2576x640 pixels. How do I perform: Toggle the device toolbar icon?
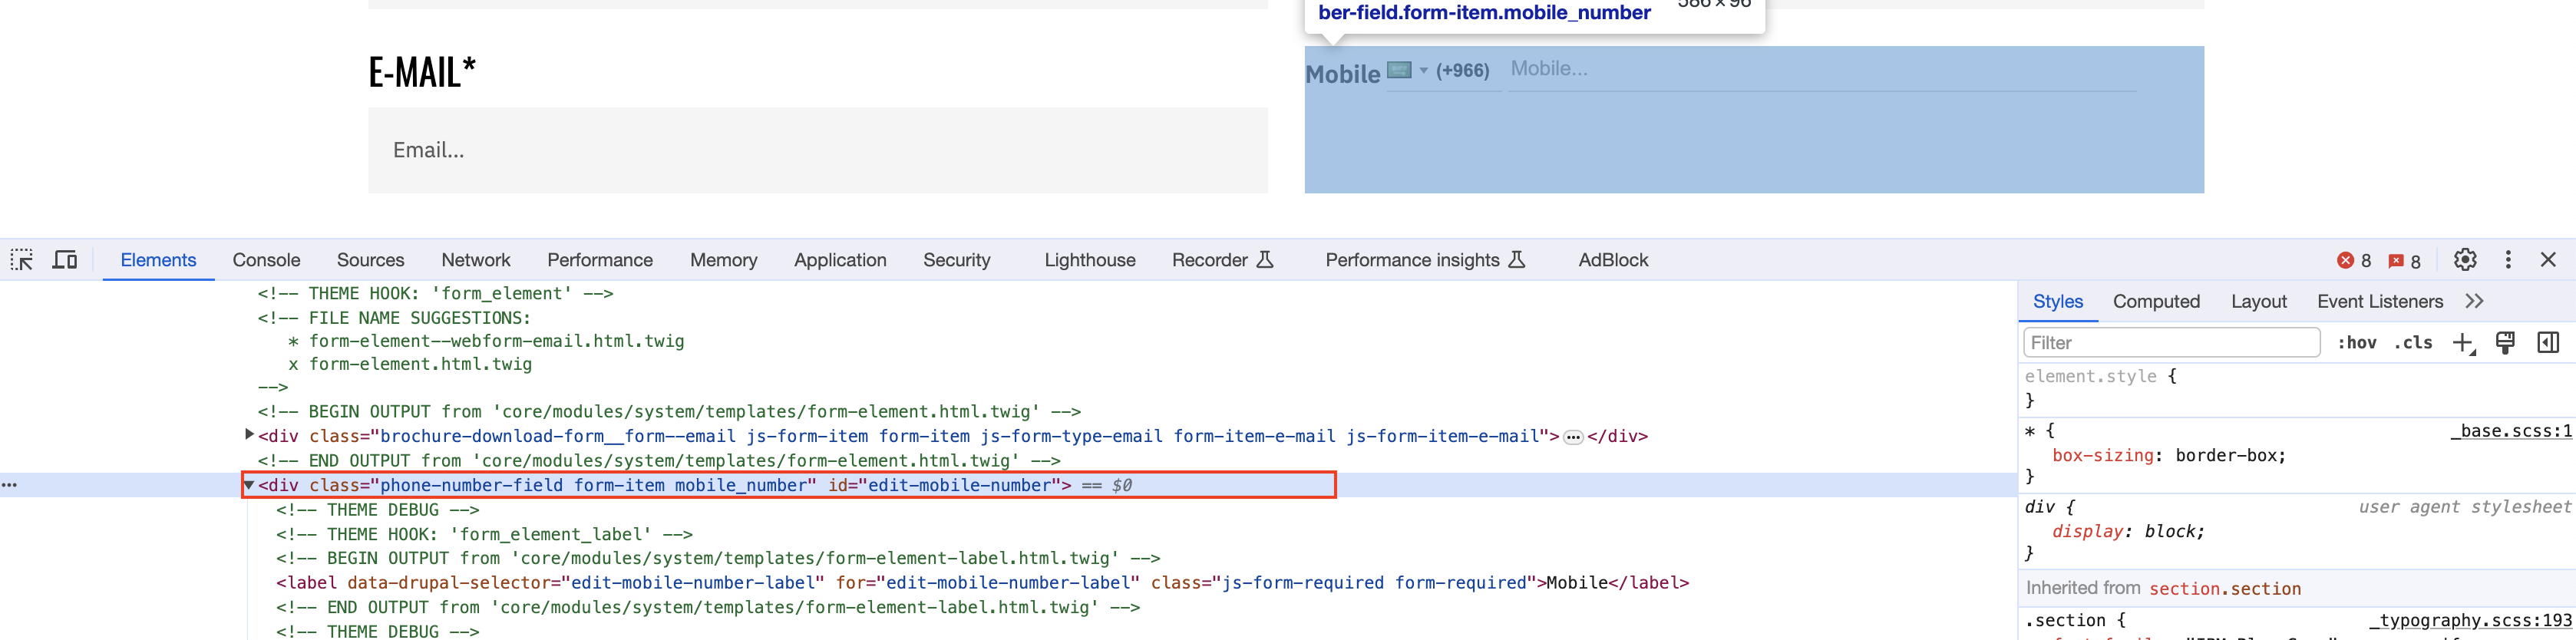click(x=65, y=260)
